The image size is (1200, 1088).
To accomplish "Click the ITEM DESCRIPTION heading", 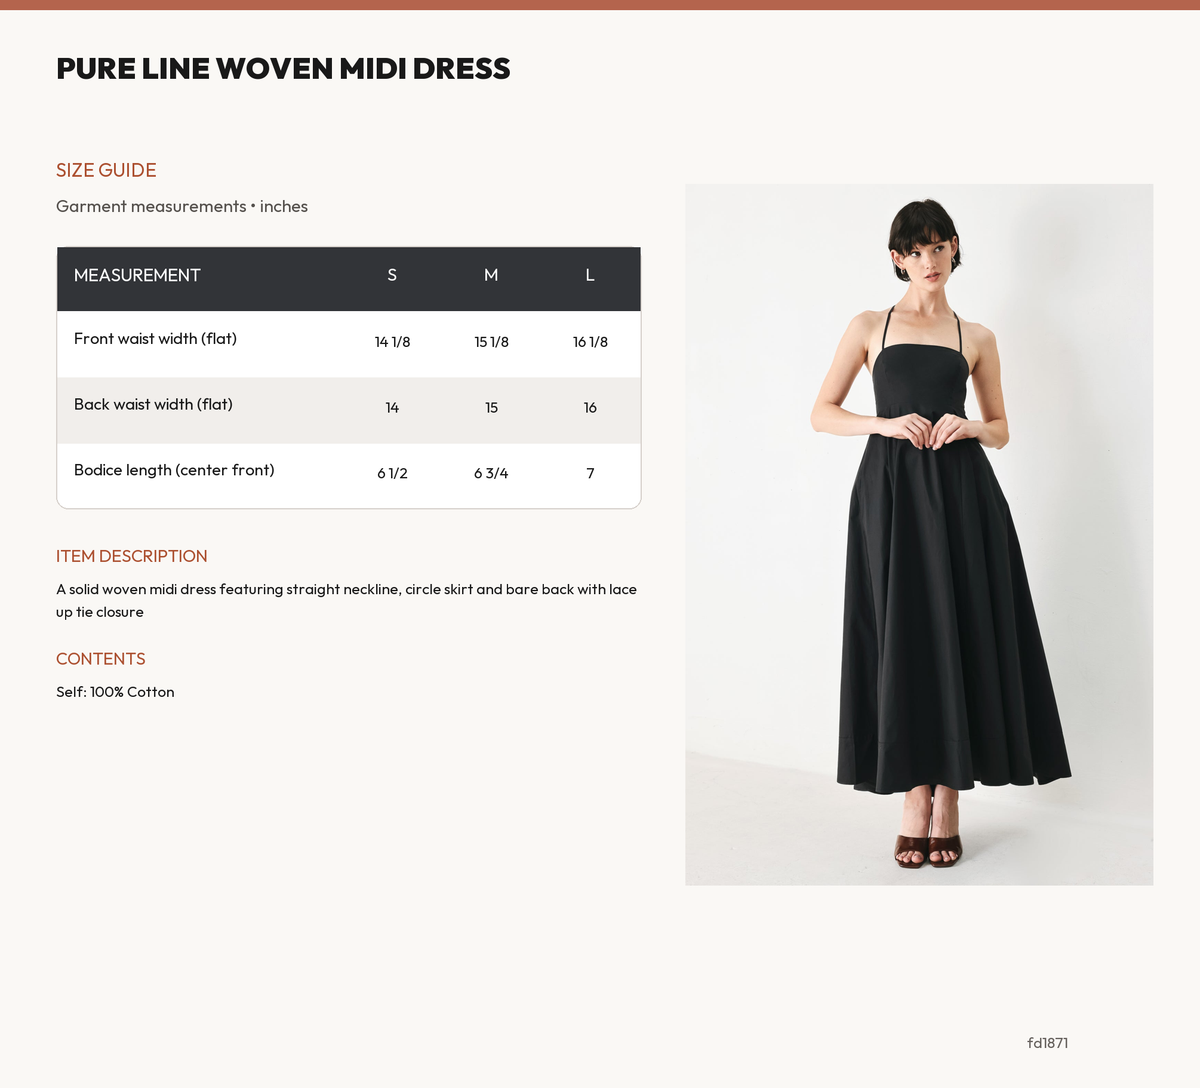I will click(132, 556).
